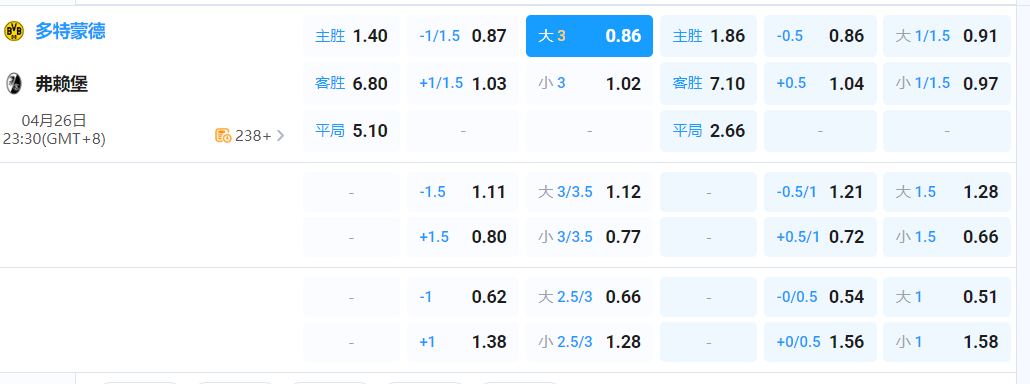Pick handicap -0/0.5 at 0.54

point(820,297)
